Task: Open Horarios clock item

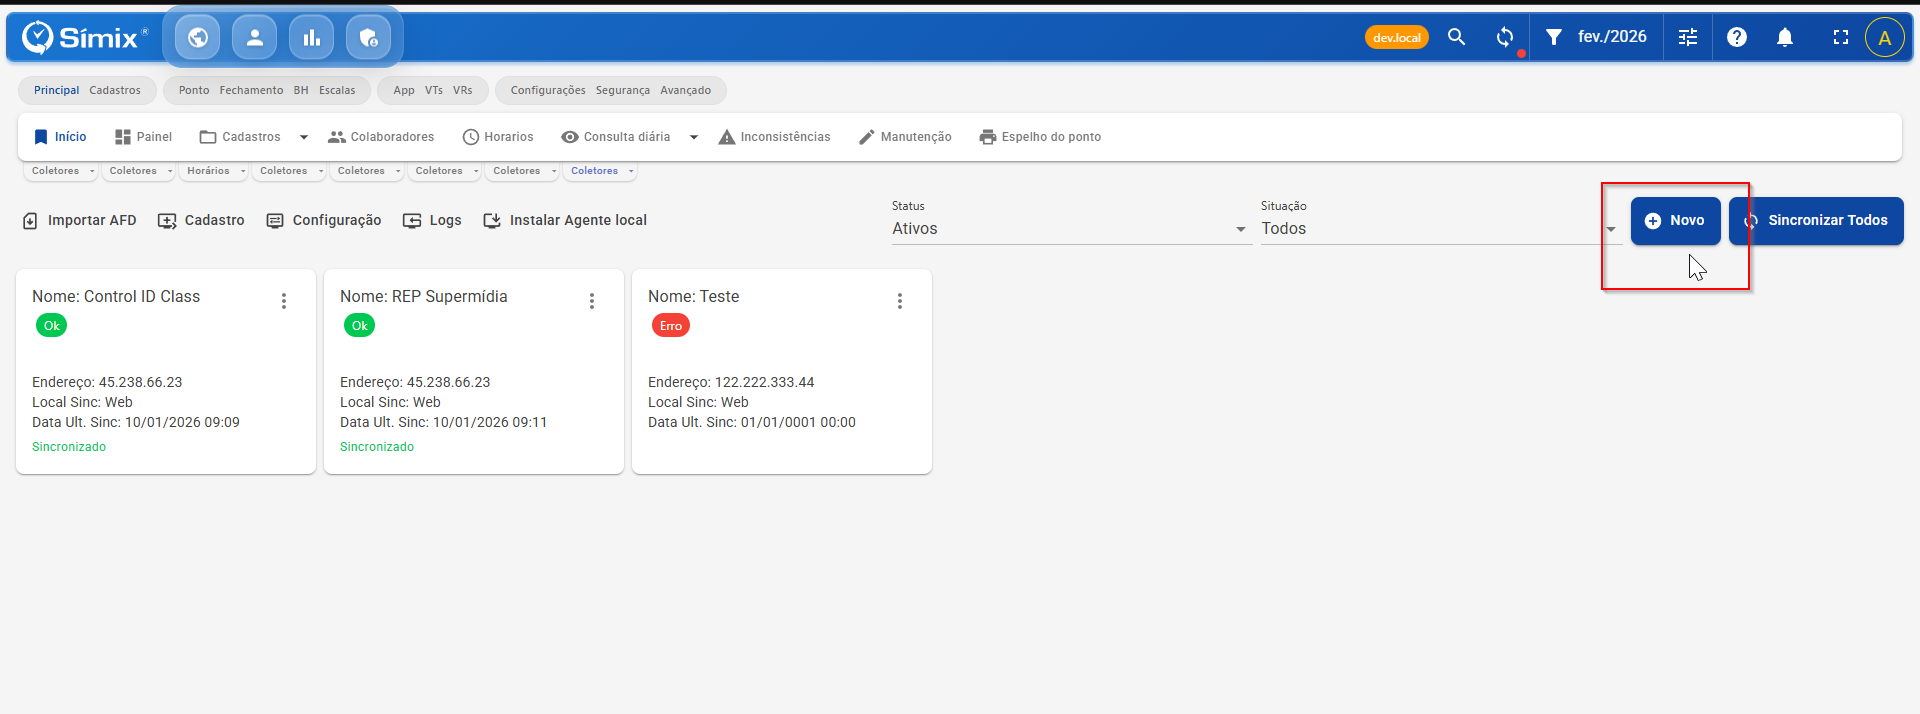Action: point(498,137)
